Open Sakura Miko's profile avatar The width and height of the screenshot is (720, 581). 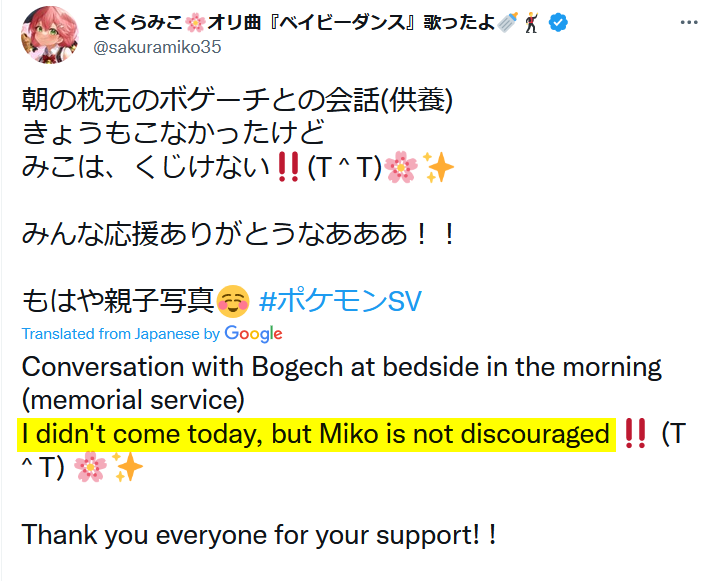click(x=50, y=34)
